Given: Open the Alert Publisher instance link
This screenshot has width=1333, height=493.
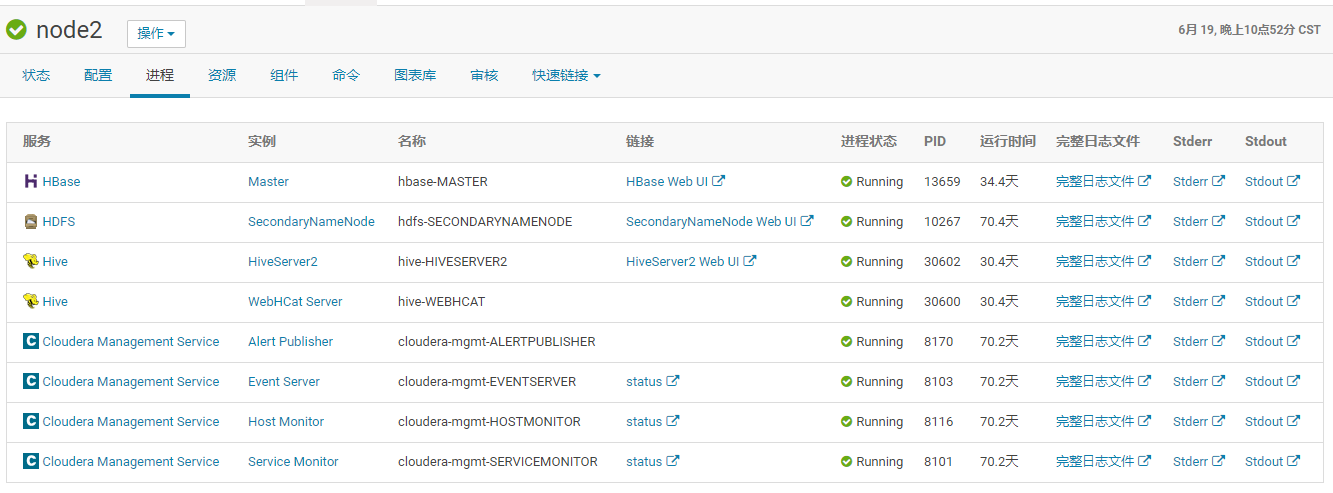Looking at the screenshot, I should click(x=290, y=342).
